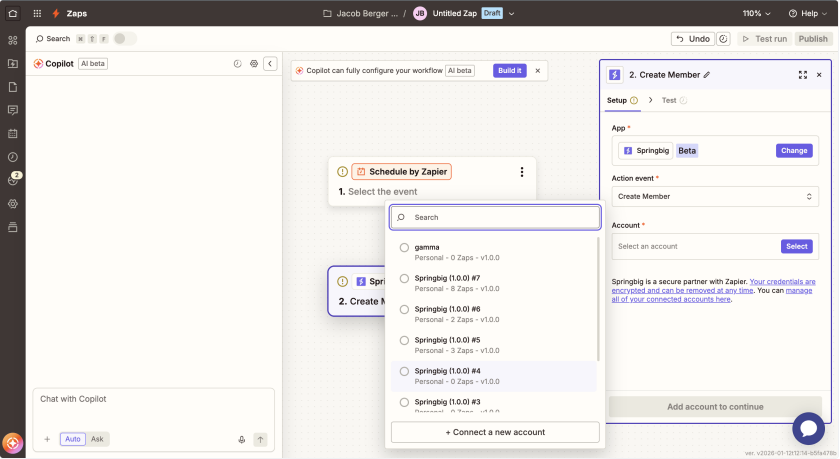
Task: Send the Copilot message with arrow
Action: click(260, 439)
